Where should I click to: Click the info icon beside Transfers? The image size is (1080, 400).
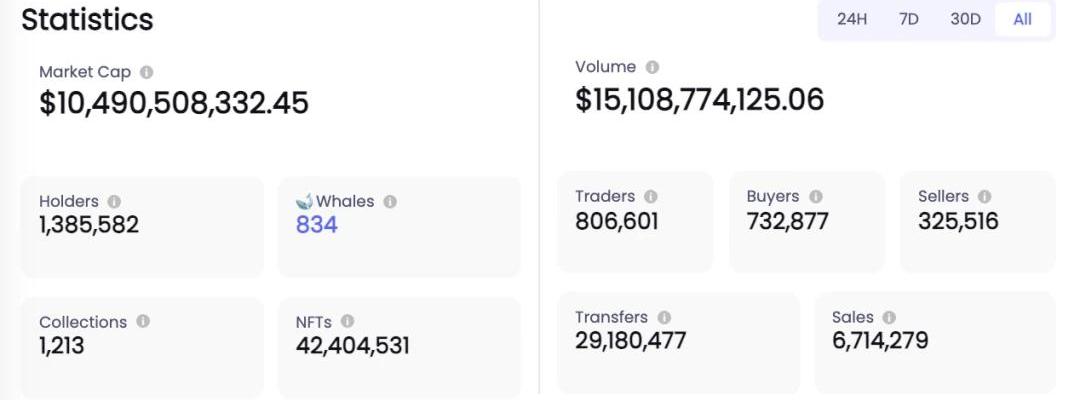(664, 317)
